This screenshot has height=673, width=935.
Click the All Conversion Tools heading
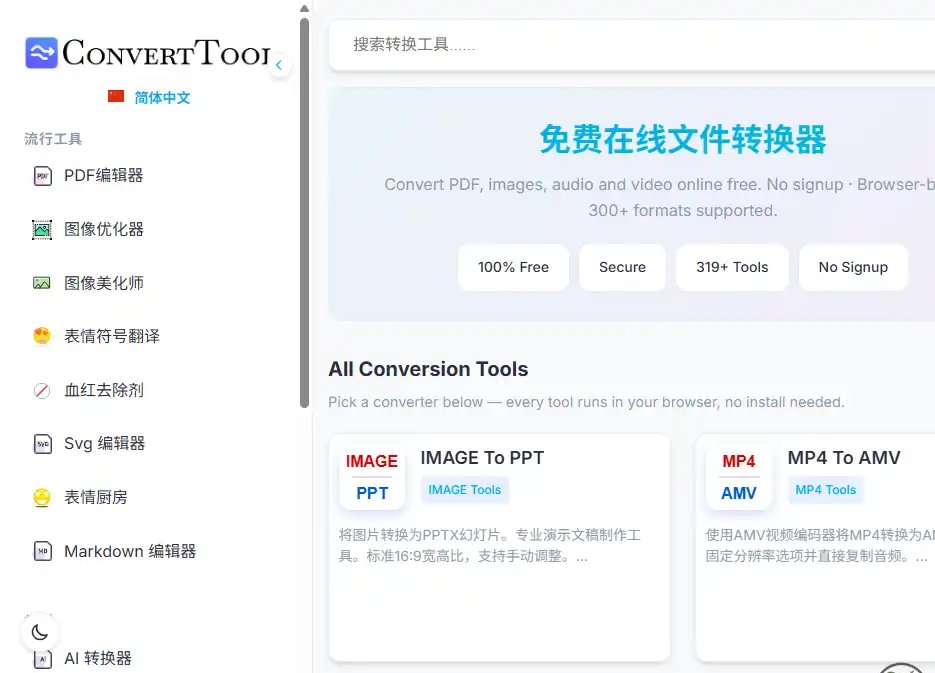coord(428,369)
